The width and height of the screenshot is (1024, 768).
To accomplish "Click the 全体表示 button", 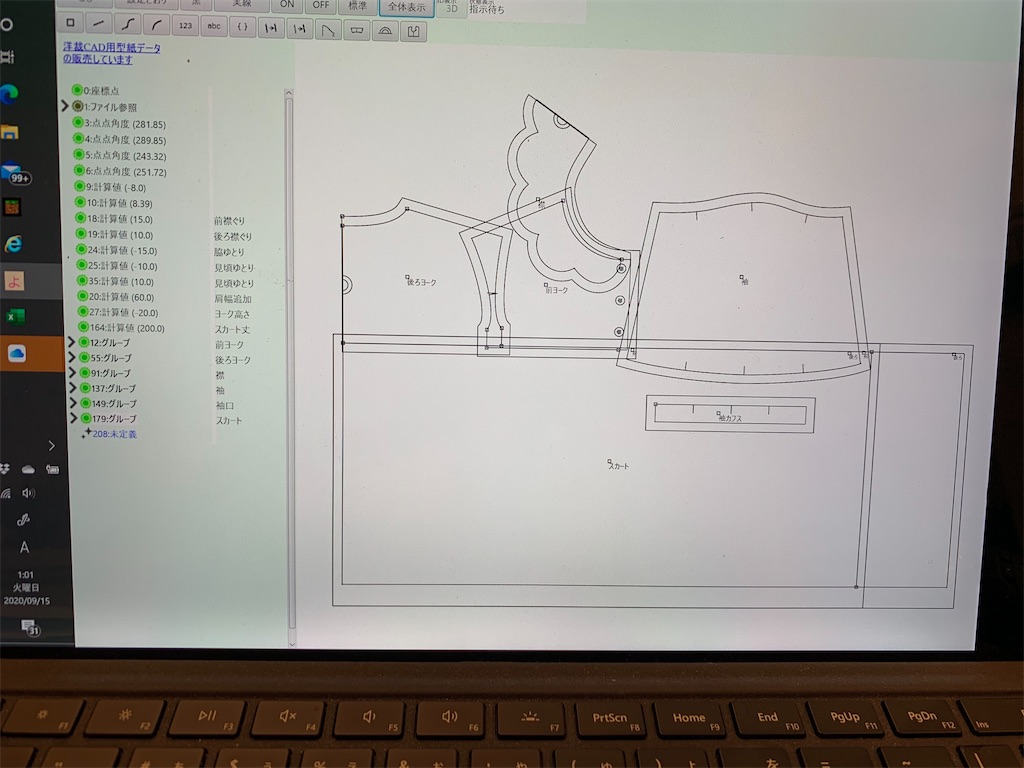I will click(406, 8).
